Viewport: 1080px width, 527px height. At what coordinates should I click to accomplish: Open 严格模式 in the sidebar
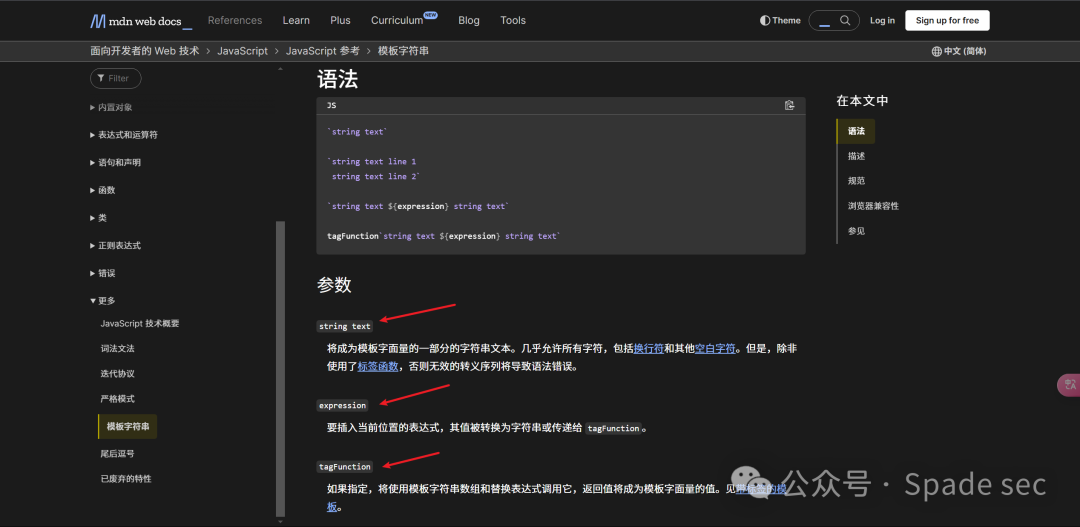tap(117, 399)
